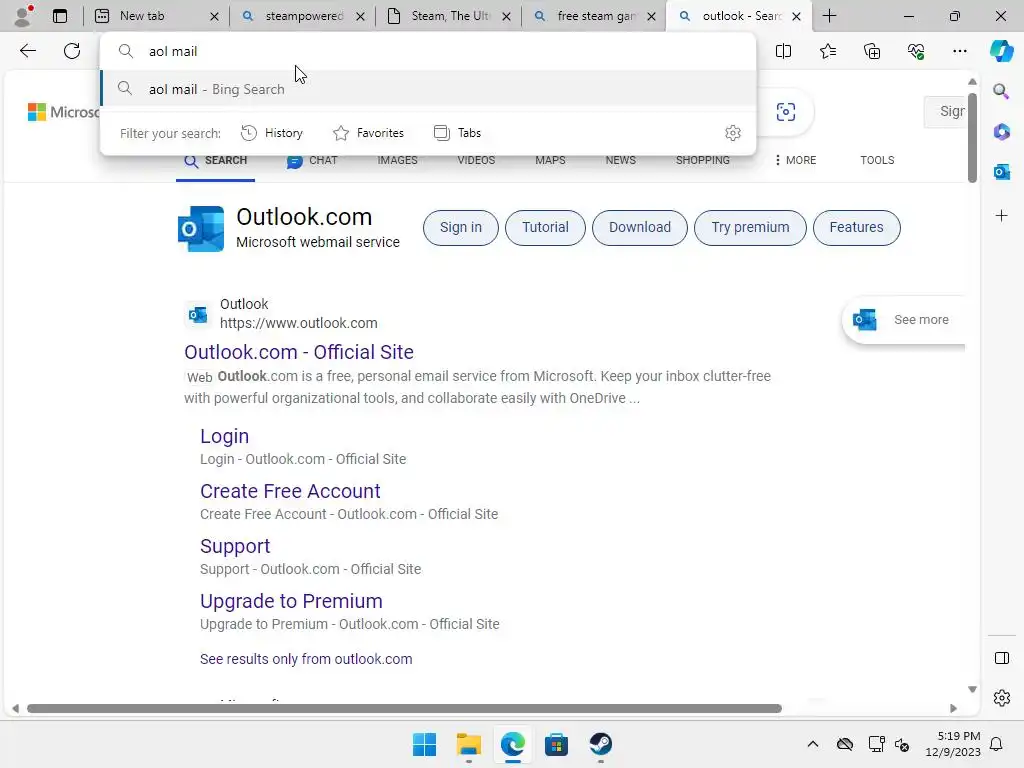Click the See more Outlook card
Screen dimensions: 1024x768
904,319
